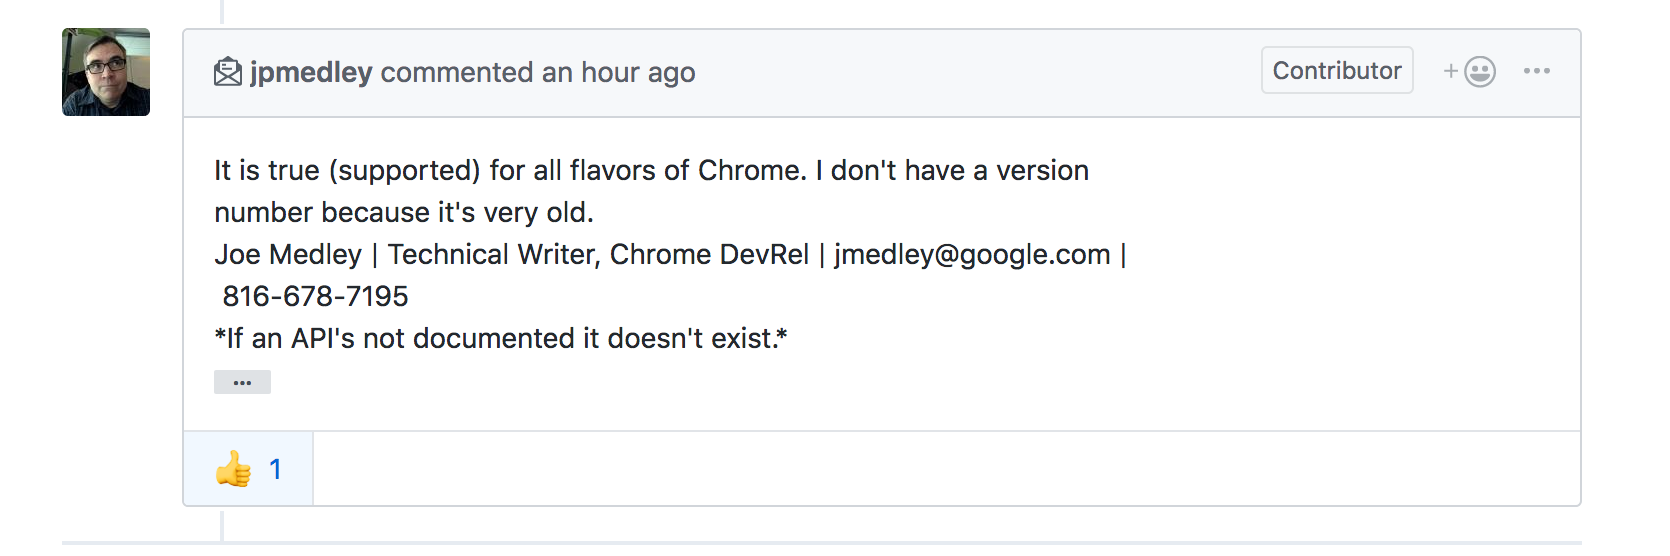Click the jmedley@google.com email address
This screenshot has height=556, width=1670.
[972, 255]
